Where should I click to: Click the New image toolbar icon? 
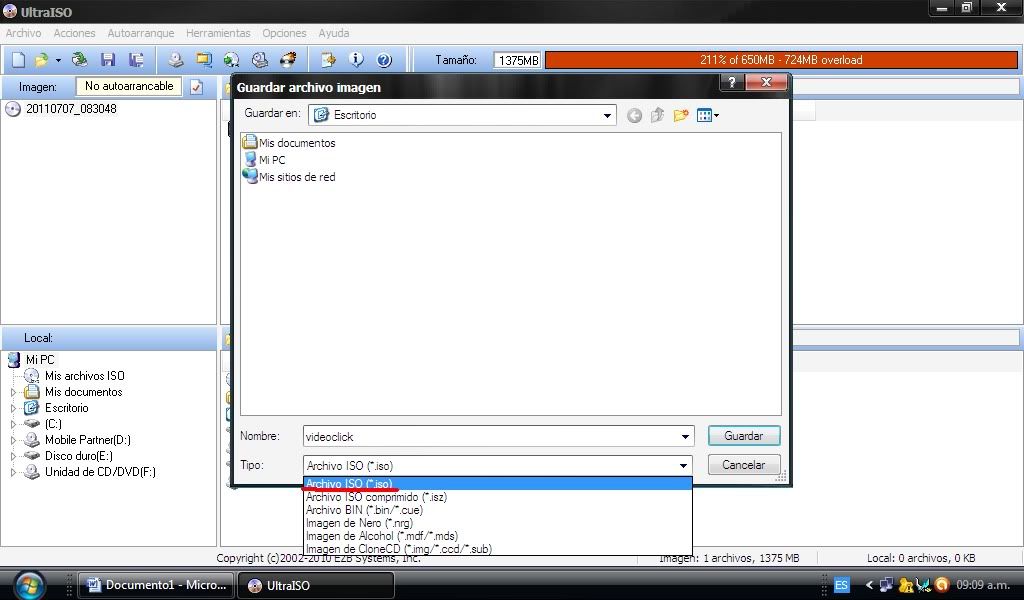click(x=18, y=60)
